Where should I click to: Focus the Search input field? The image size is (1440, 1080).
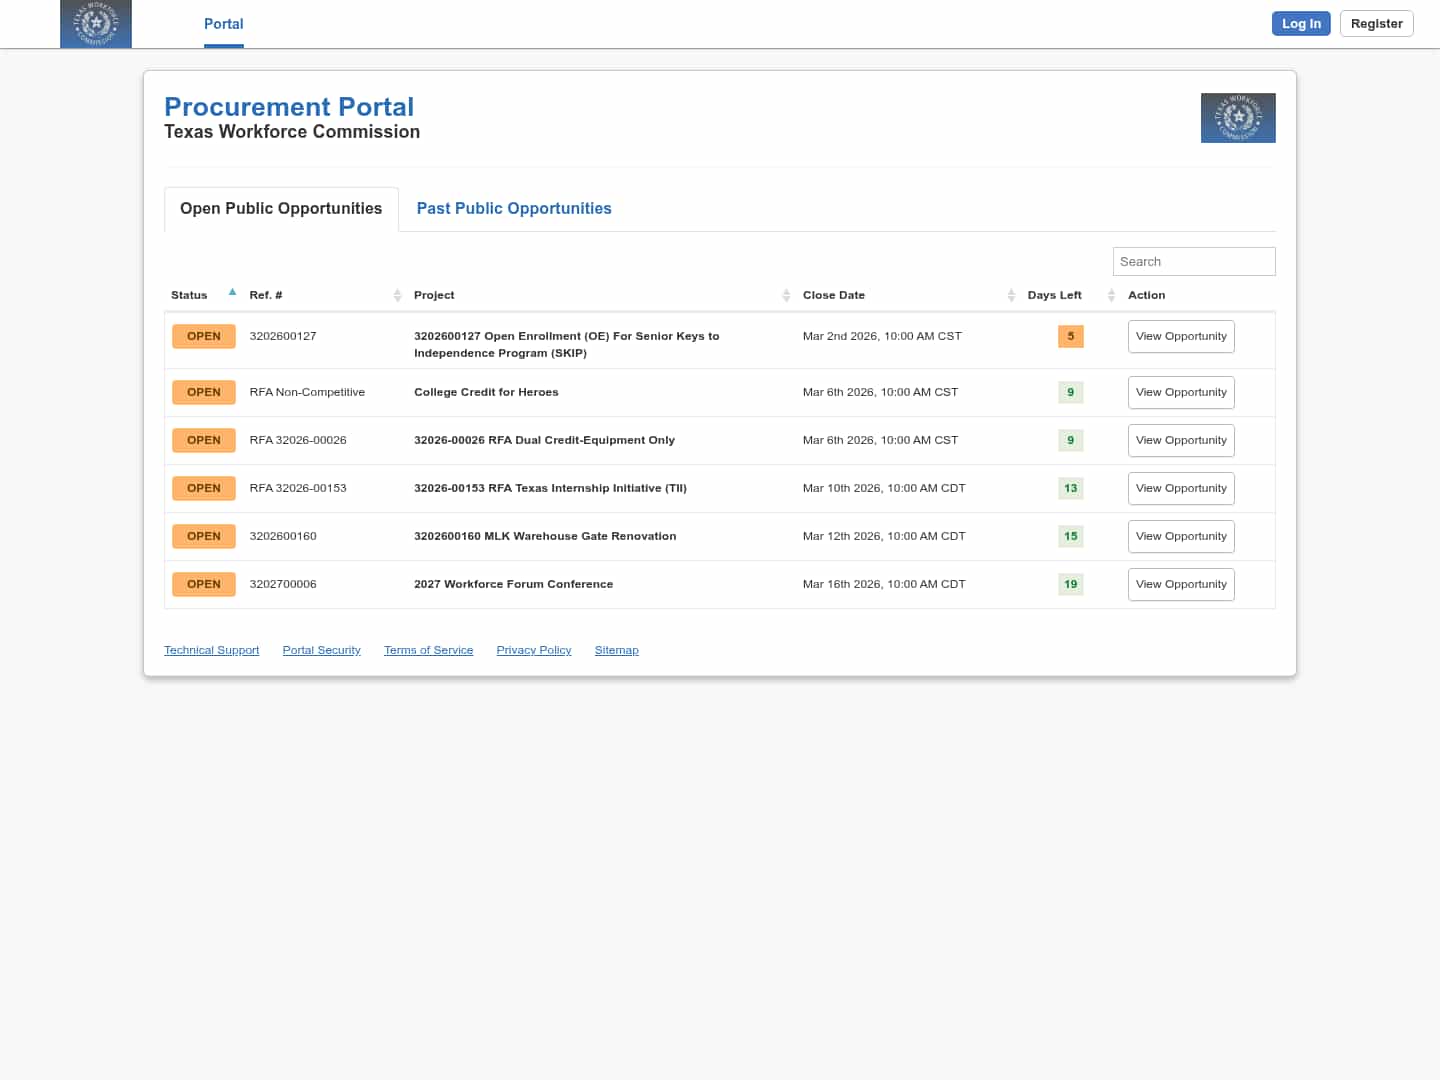point(1193,262)
